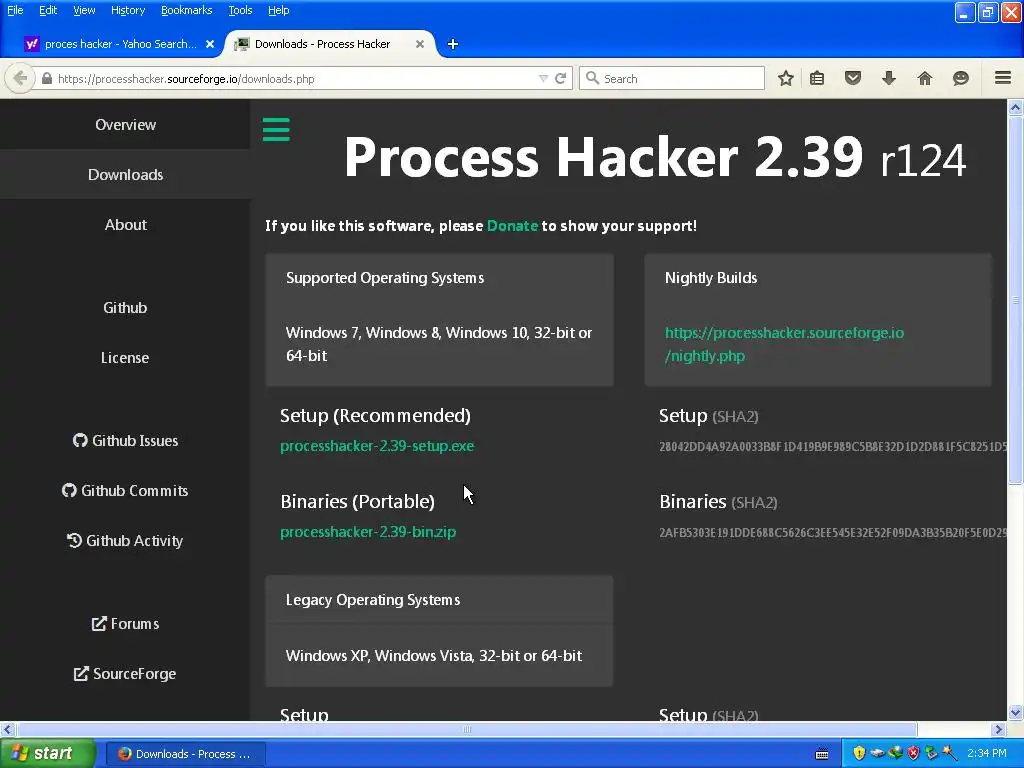The image size is (1024, 768).
Task: Click the Setup SHA2 hash starting 28042DD4
Action: [833, 447]
